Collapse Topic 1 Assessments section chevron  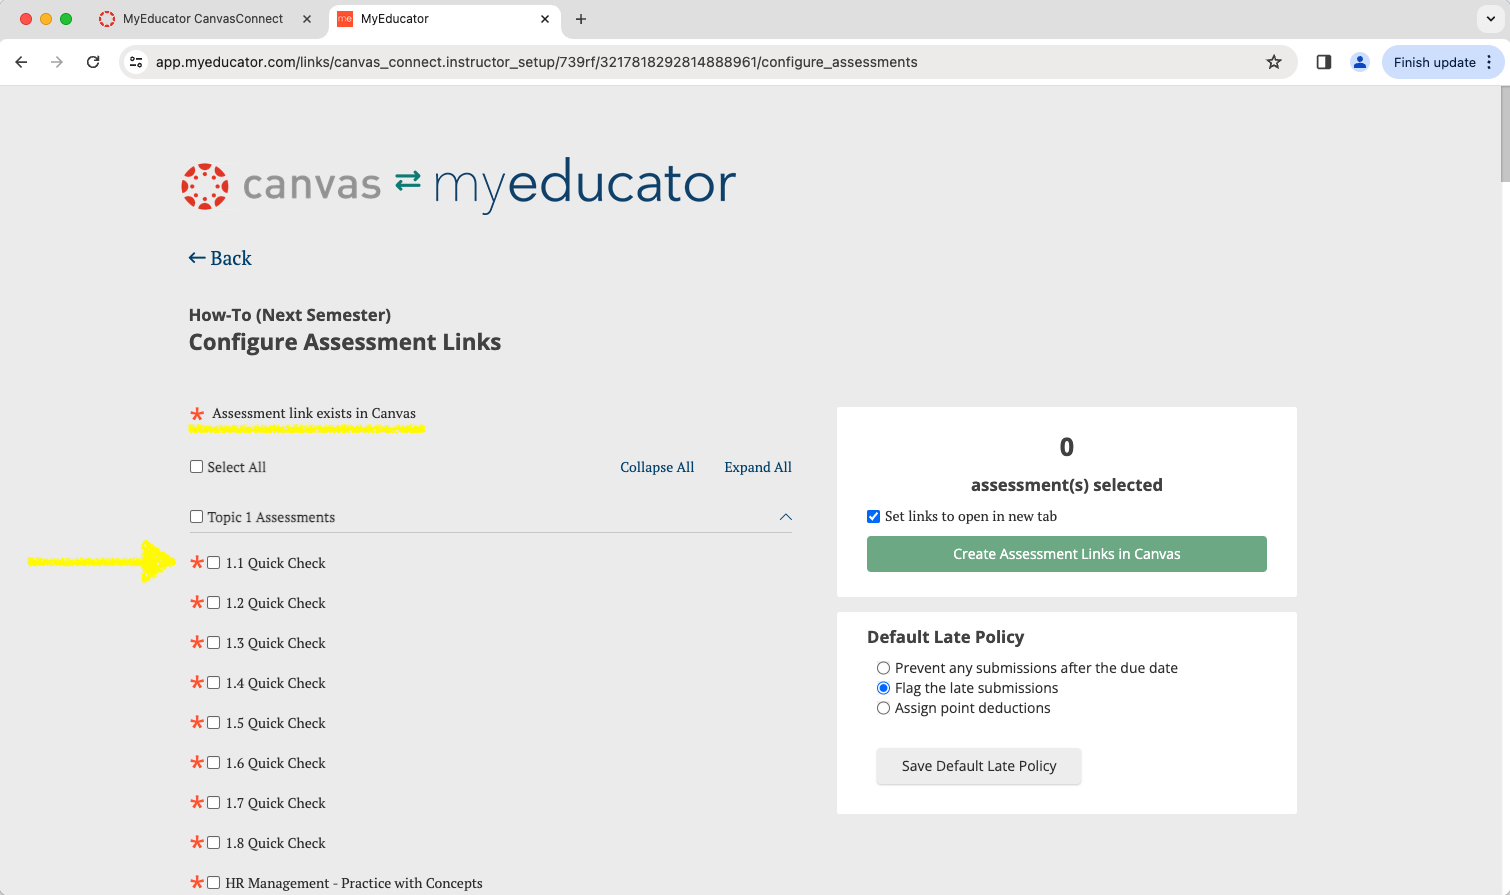pyautogui.click(x=785, y=517)
